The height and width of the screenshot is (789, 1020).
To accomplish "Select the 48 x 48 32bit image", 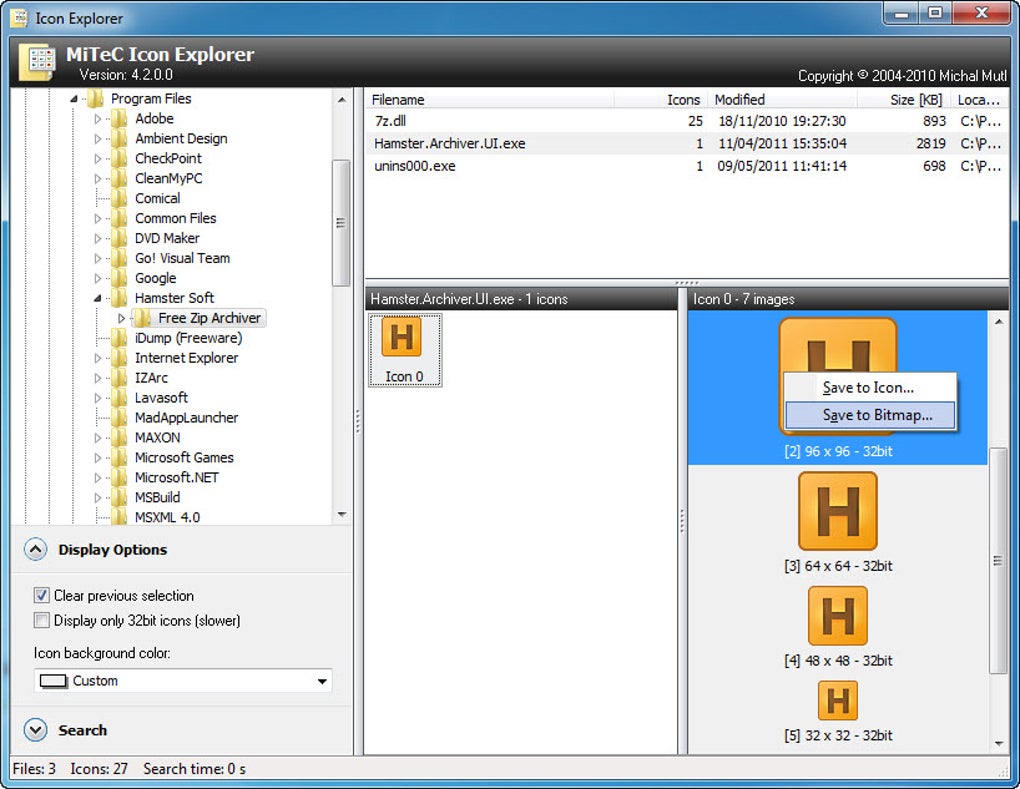I will [838, 615].
